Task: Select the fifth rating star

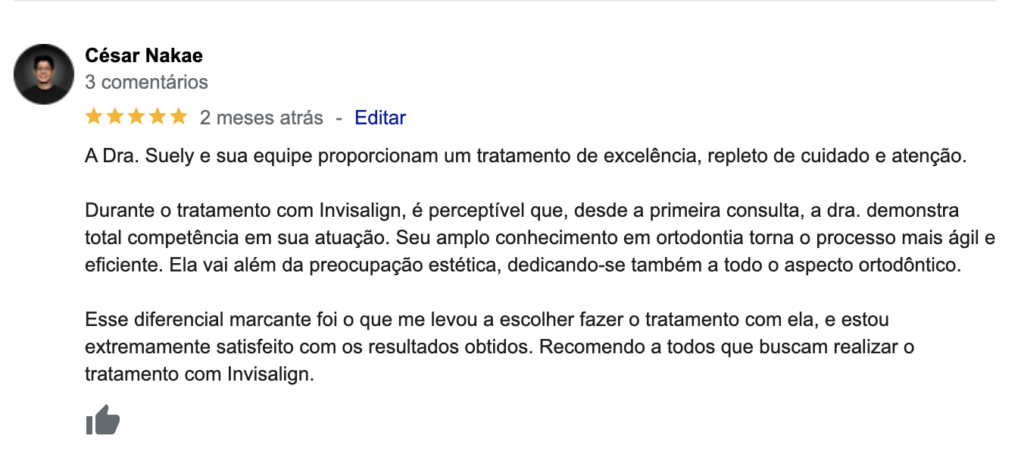Action: tap(178, 117)
